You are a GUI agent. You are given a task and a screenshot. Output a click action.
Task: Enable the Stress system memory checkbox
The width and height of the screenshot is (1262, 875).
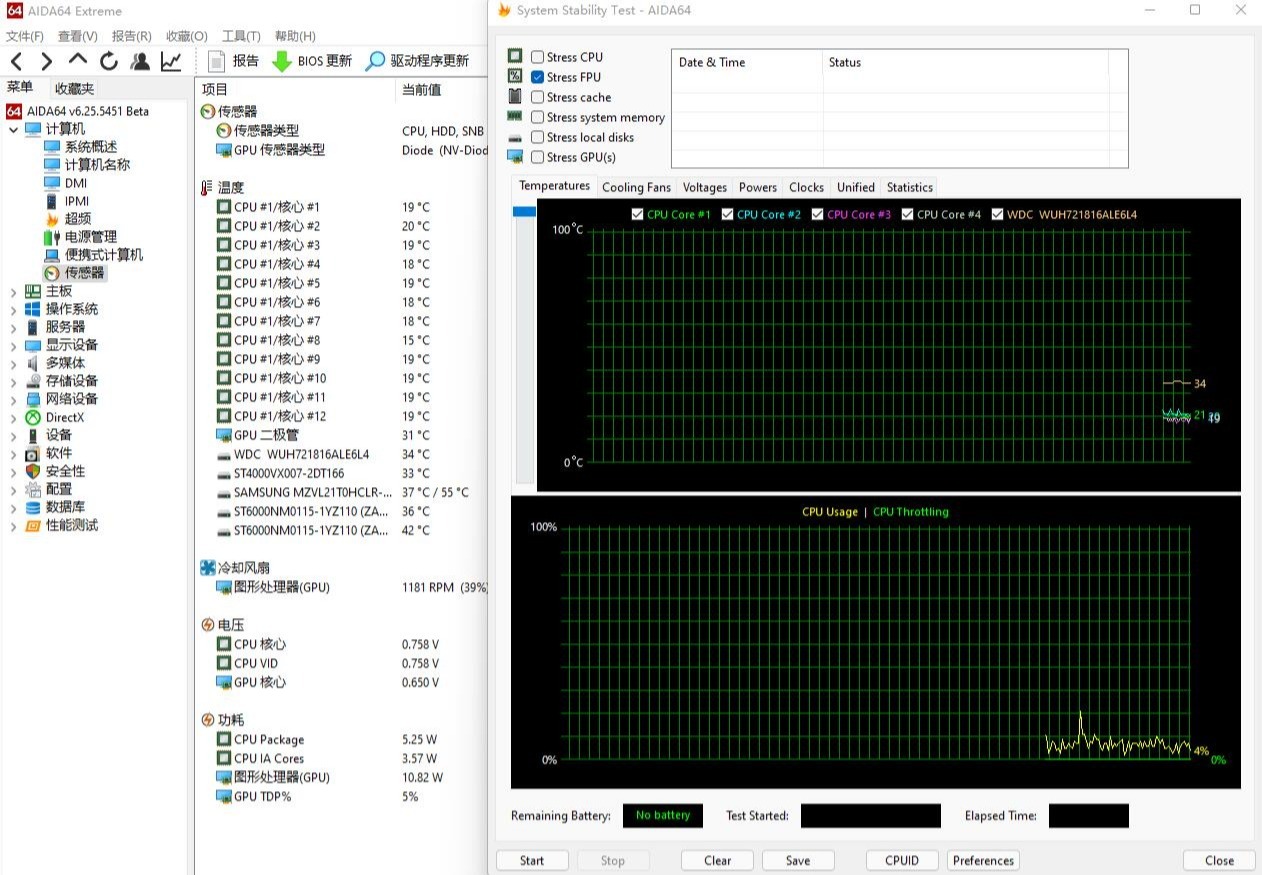[538, 117]
